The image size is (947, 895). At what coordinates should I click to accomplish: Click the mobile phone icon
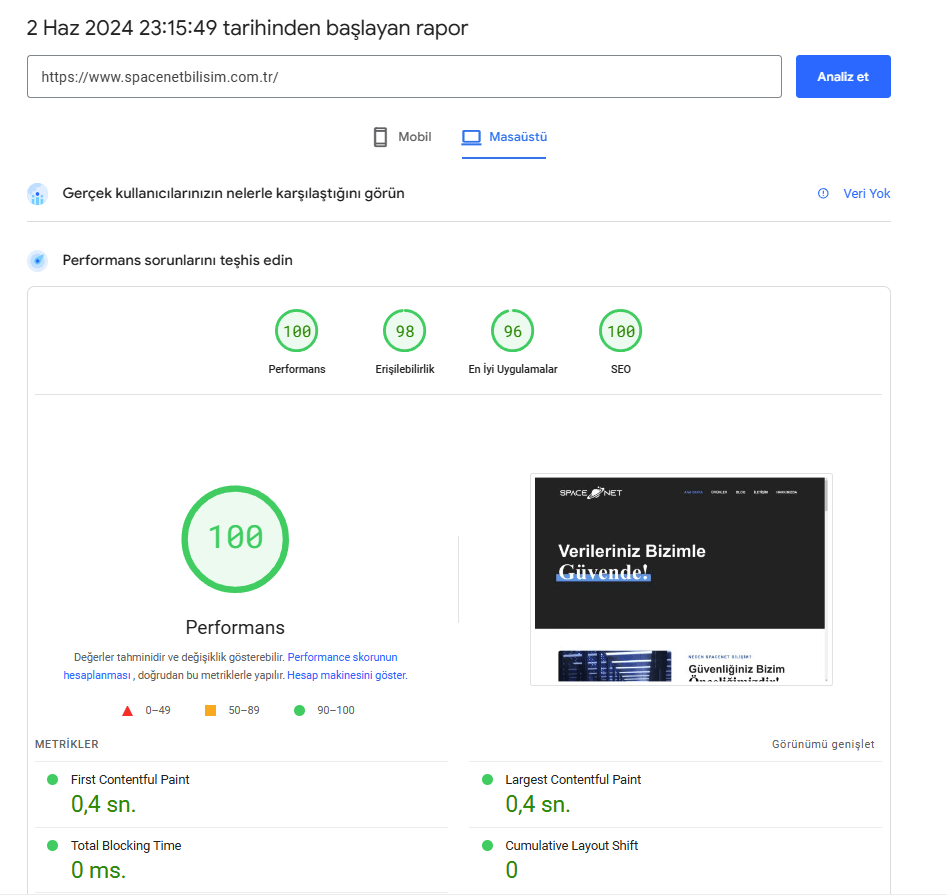click(x=380, y=137)
